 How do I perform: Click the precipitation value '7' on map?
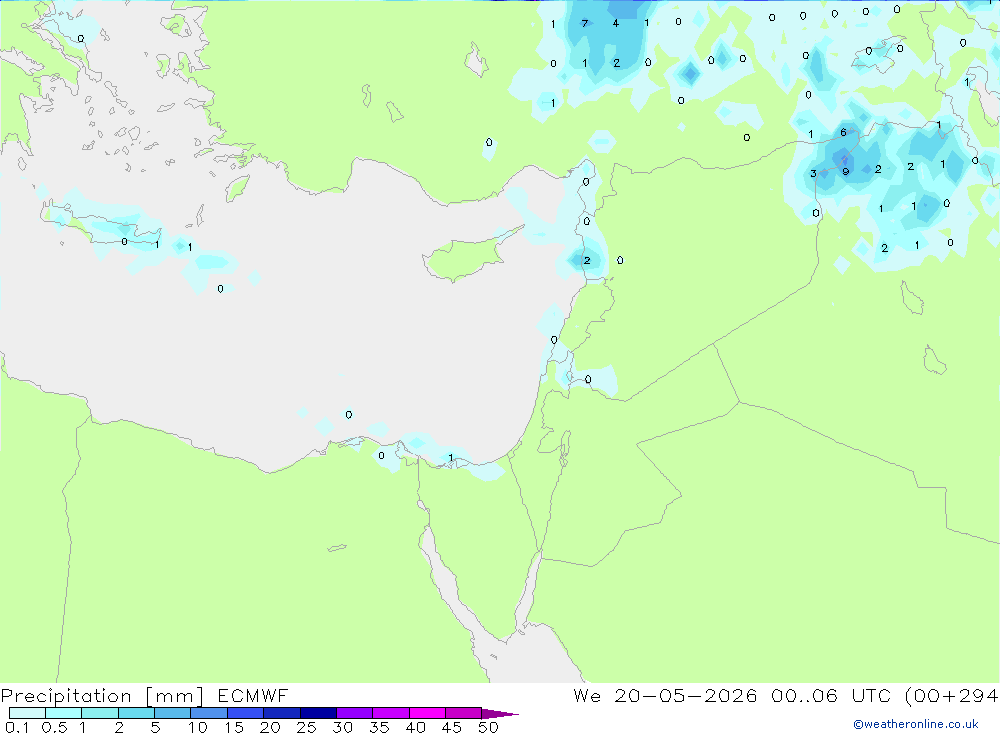[584, 24]
